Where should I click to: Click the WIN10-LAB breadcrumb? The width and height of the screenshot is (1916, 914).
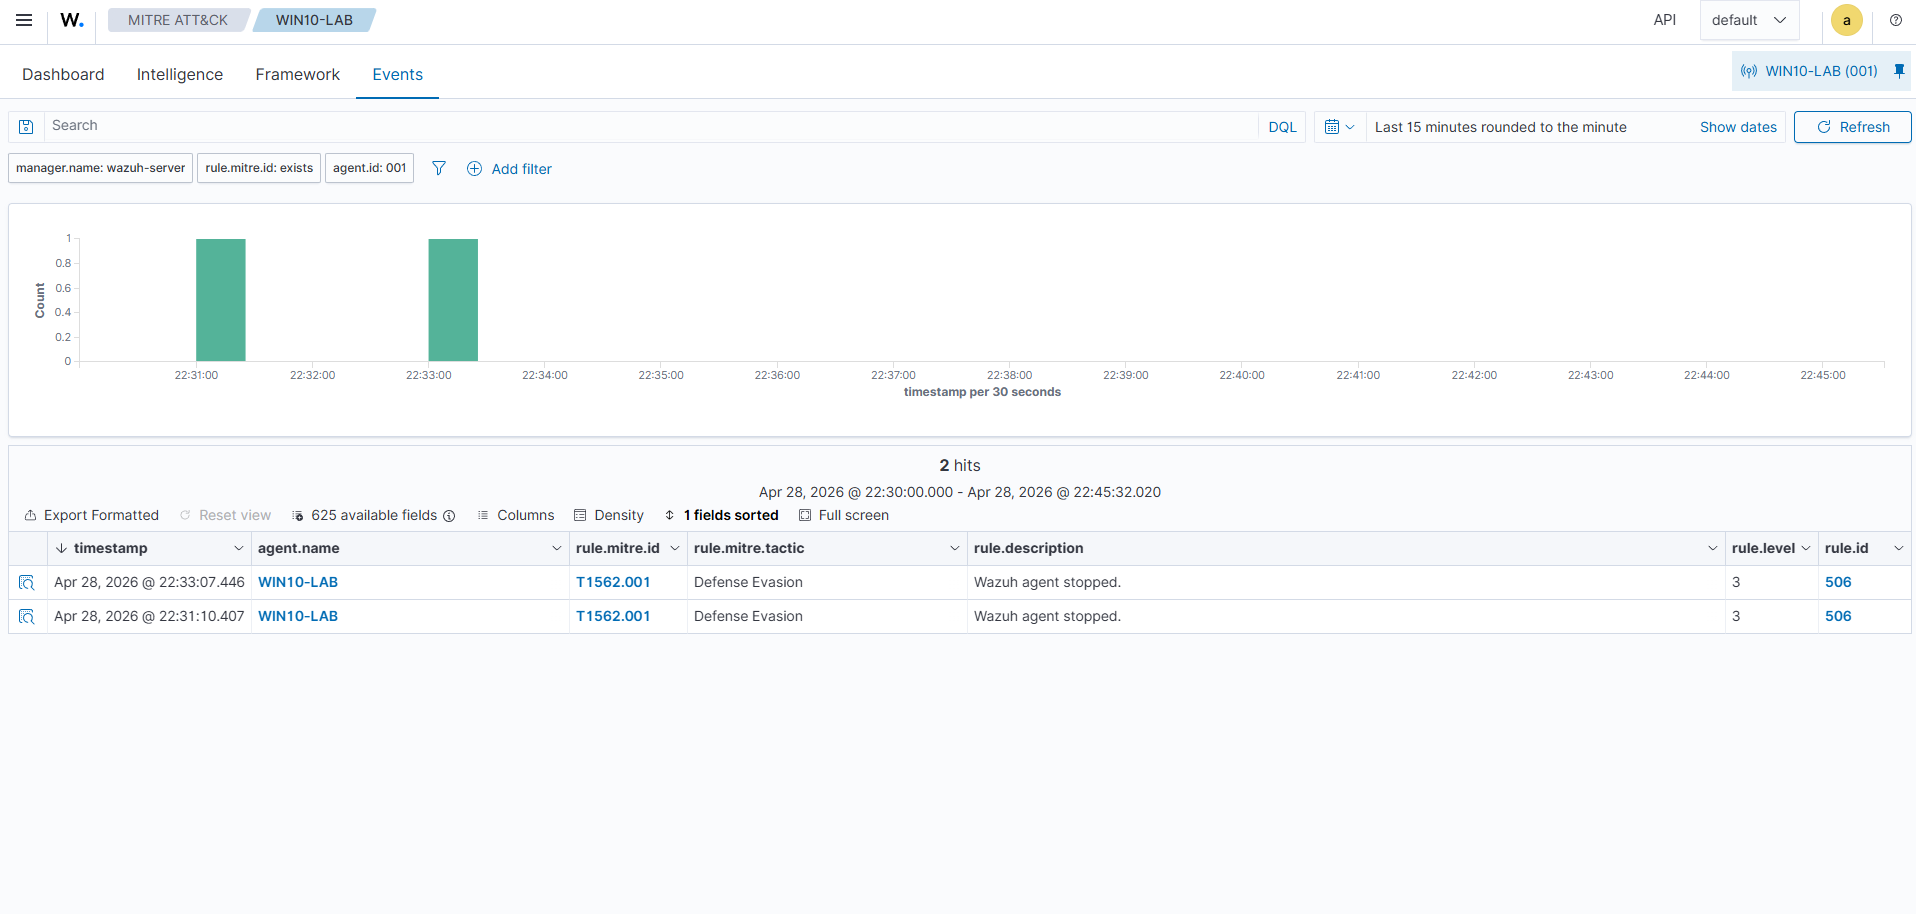[314, 20]
